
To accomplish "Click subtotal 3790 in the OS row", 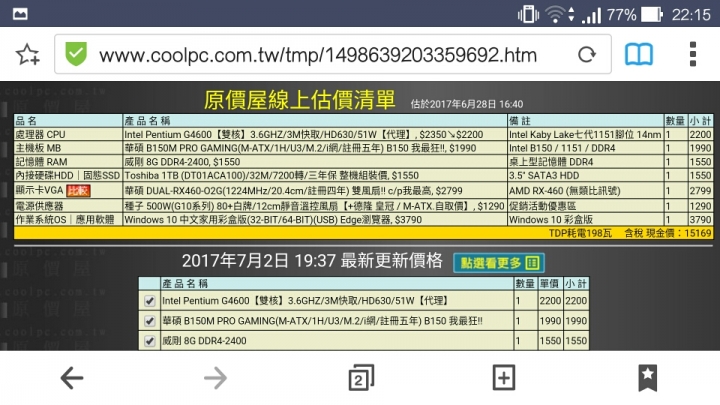I will (x=700, y=219).
